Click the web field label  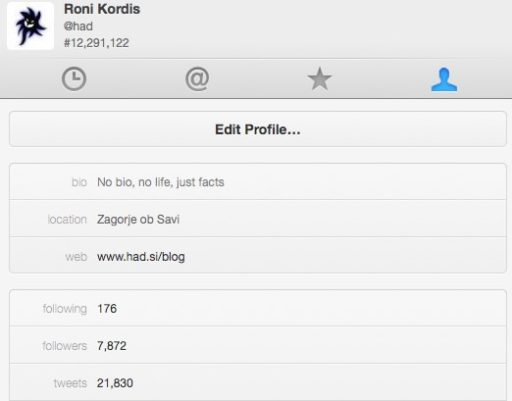pos(76,257)
